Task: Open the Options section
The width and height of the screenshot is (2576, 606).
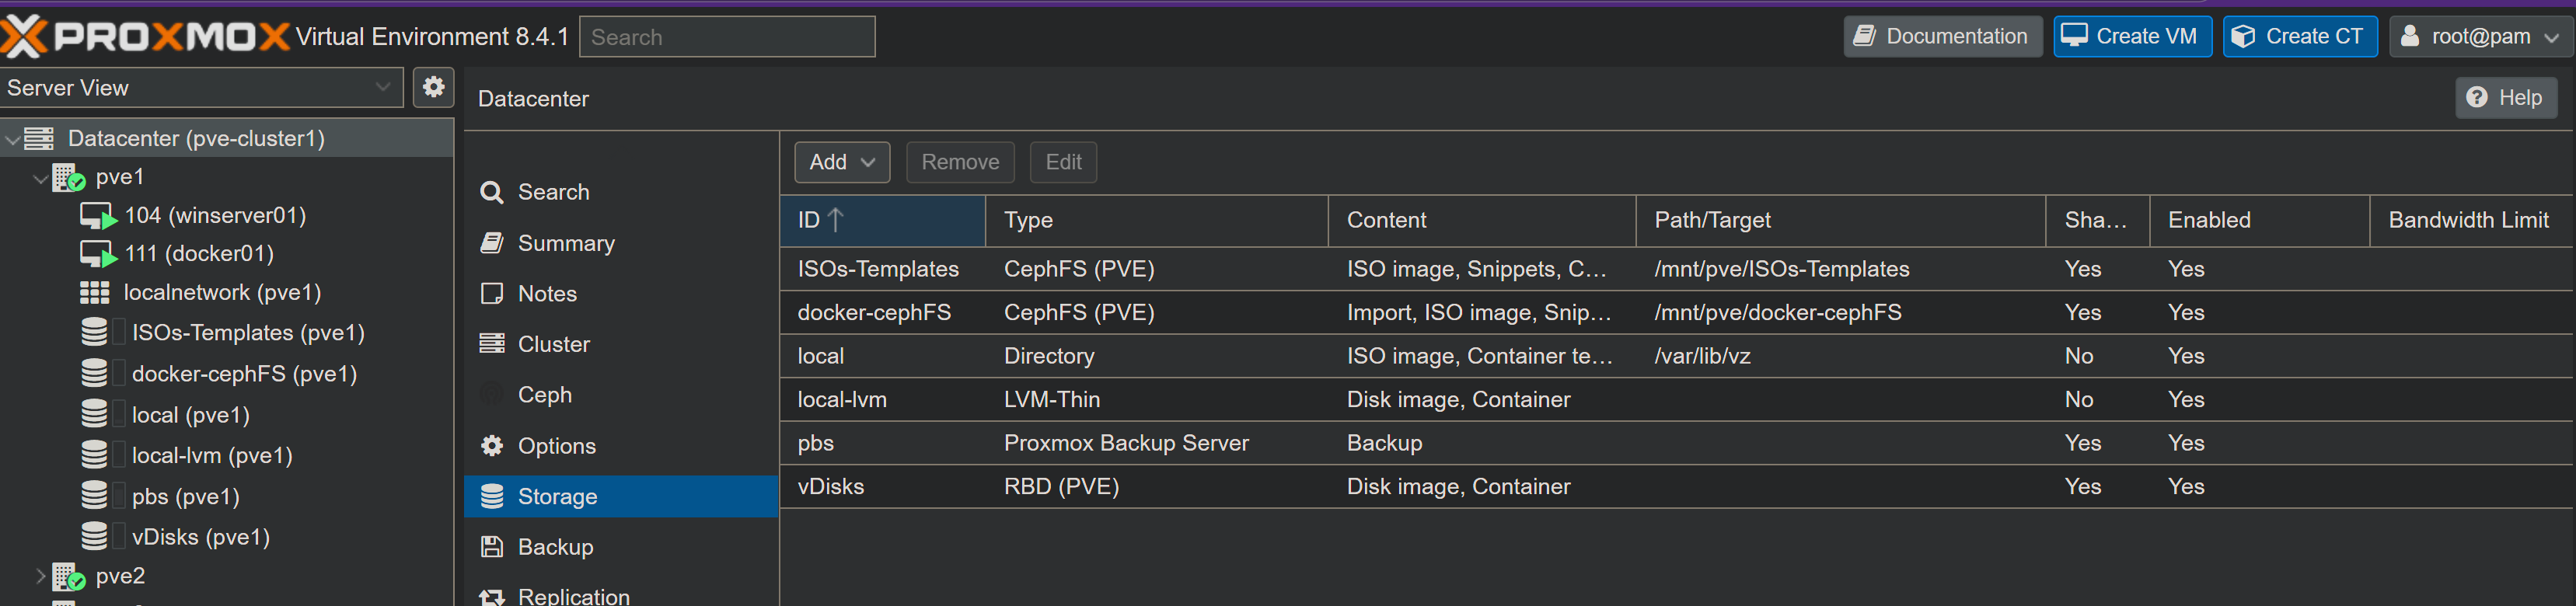Action: (x=621, y=446)
